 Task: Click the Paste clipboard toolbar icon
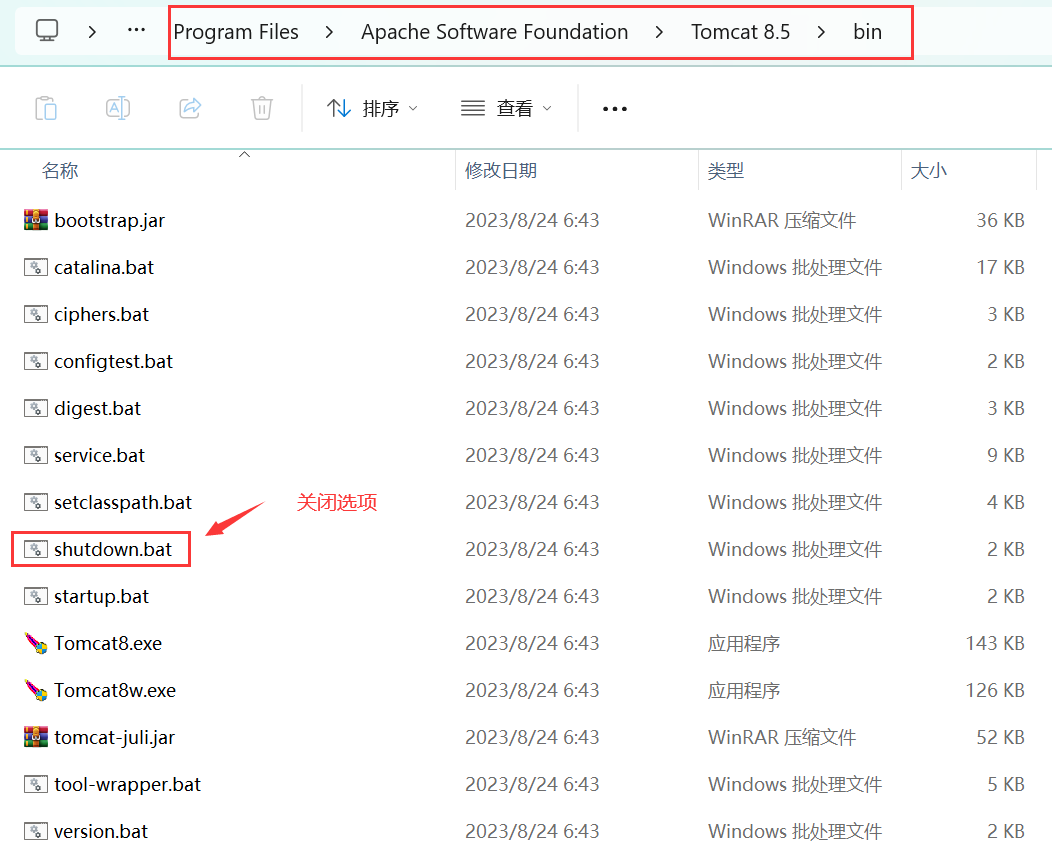point(46,108)
